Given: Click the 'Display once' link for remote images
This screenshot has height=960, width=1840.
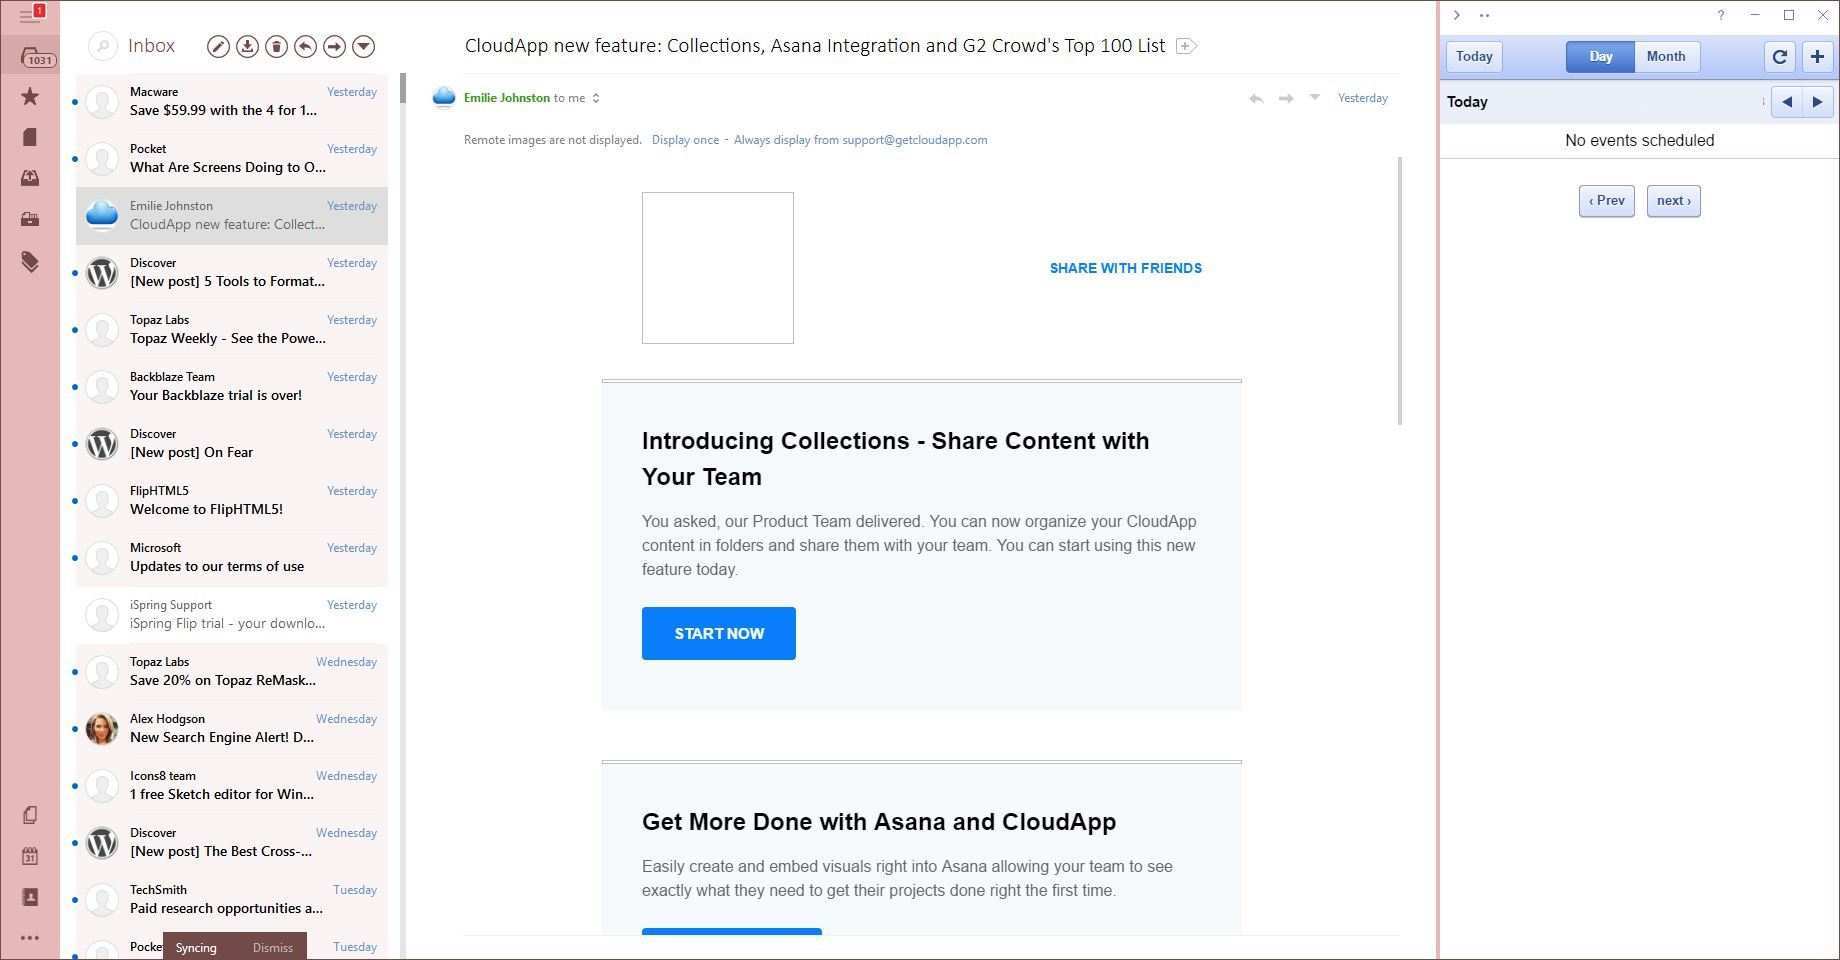Looking at the screenshot, I should pos(685,140).
